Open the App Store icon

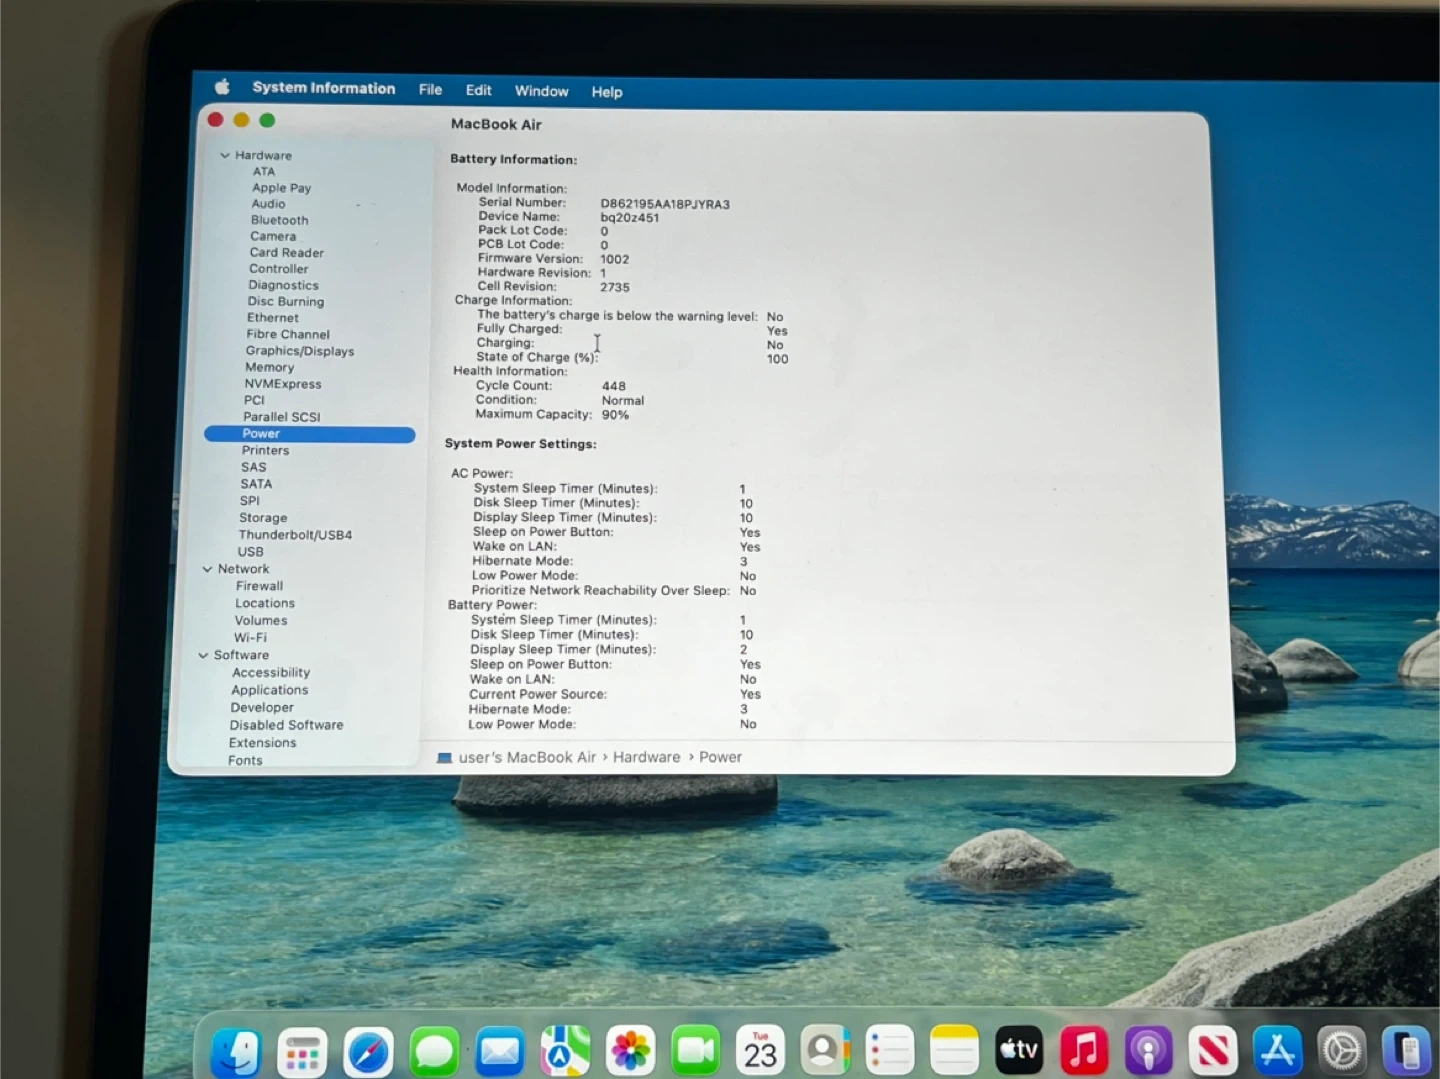point(1277,1052)
